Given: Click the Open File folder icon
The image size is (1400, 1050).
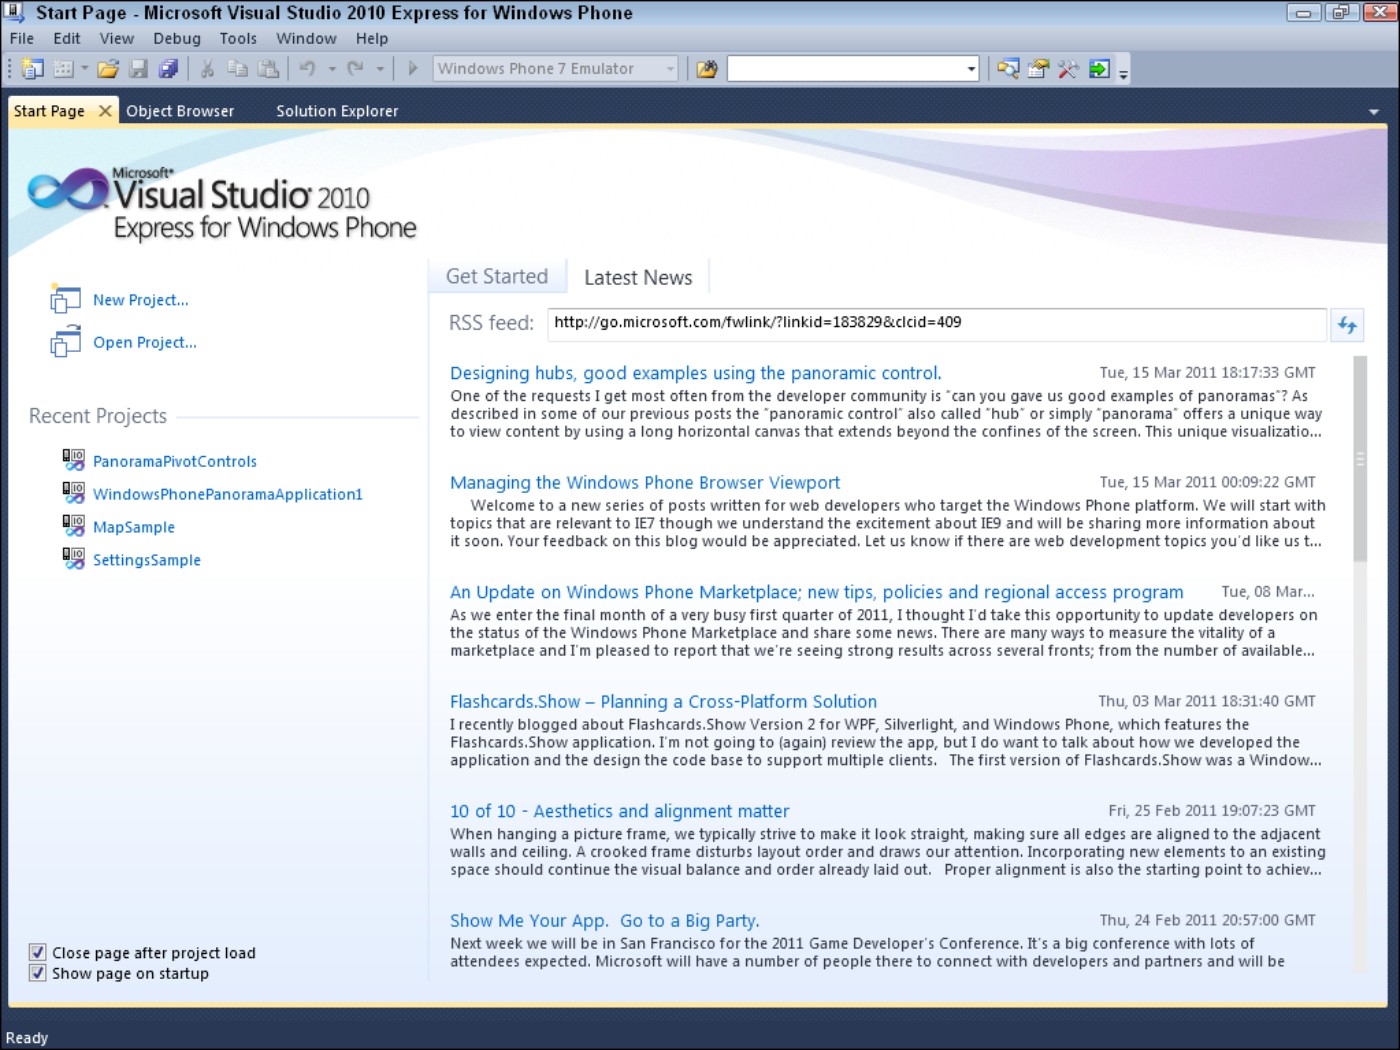Looking at the screenshot, I should [x=108, y=69].
